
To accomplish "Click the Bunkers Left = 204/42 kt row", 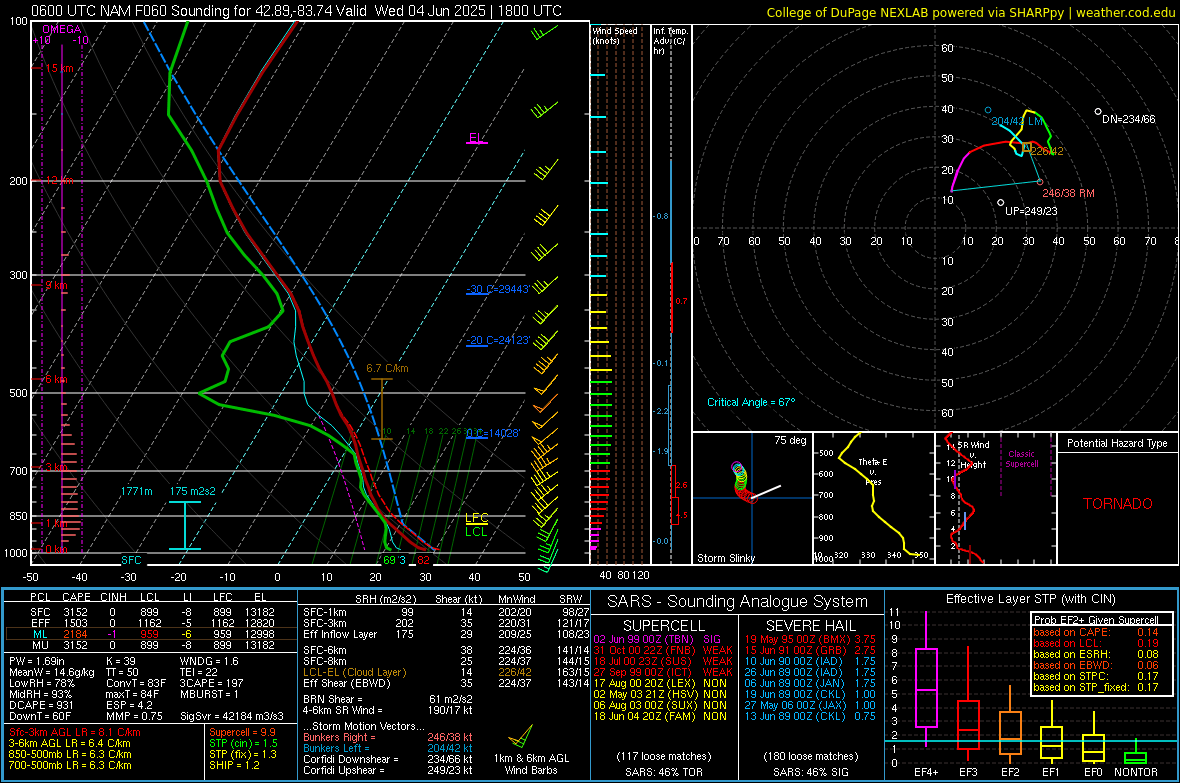I will tap(388, 748).
